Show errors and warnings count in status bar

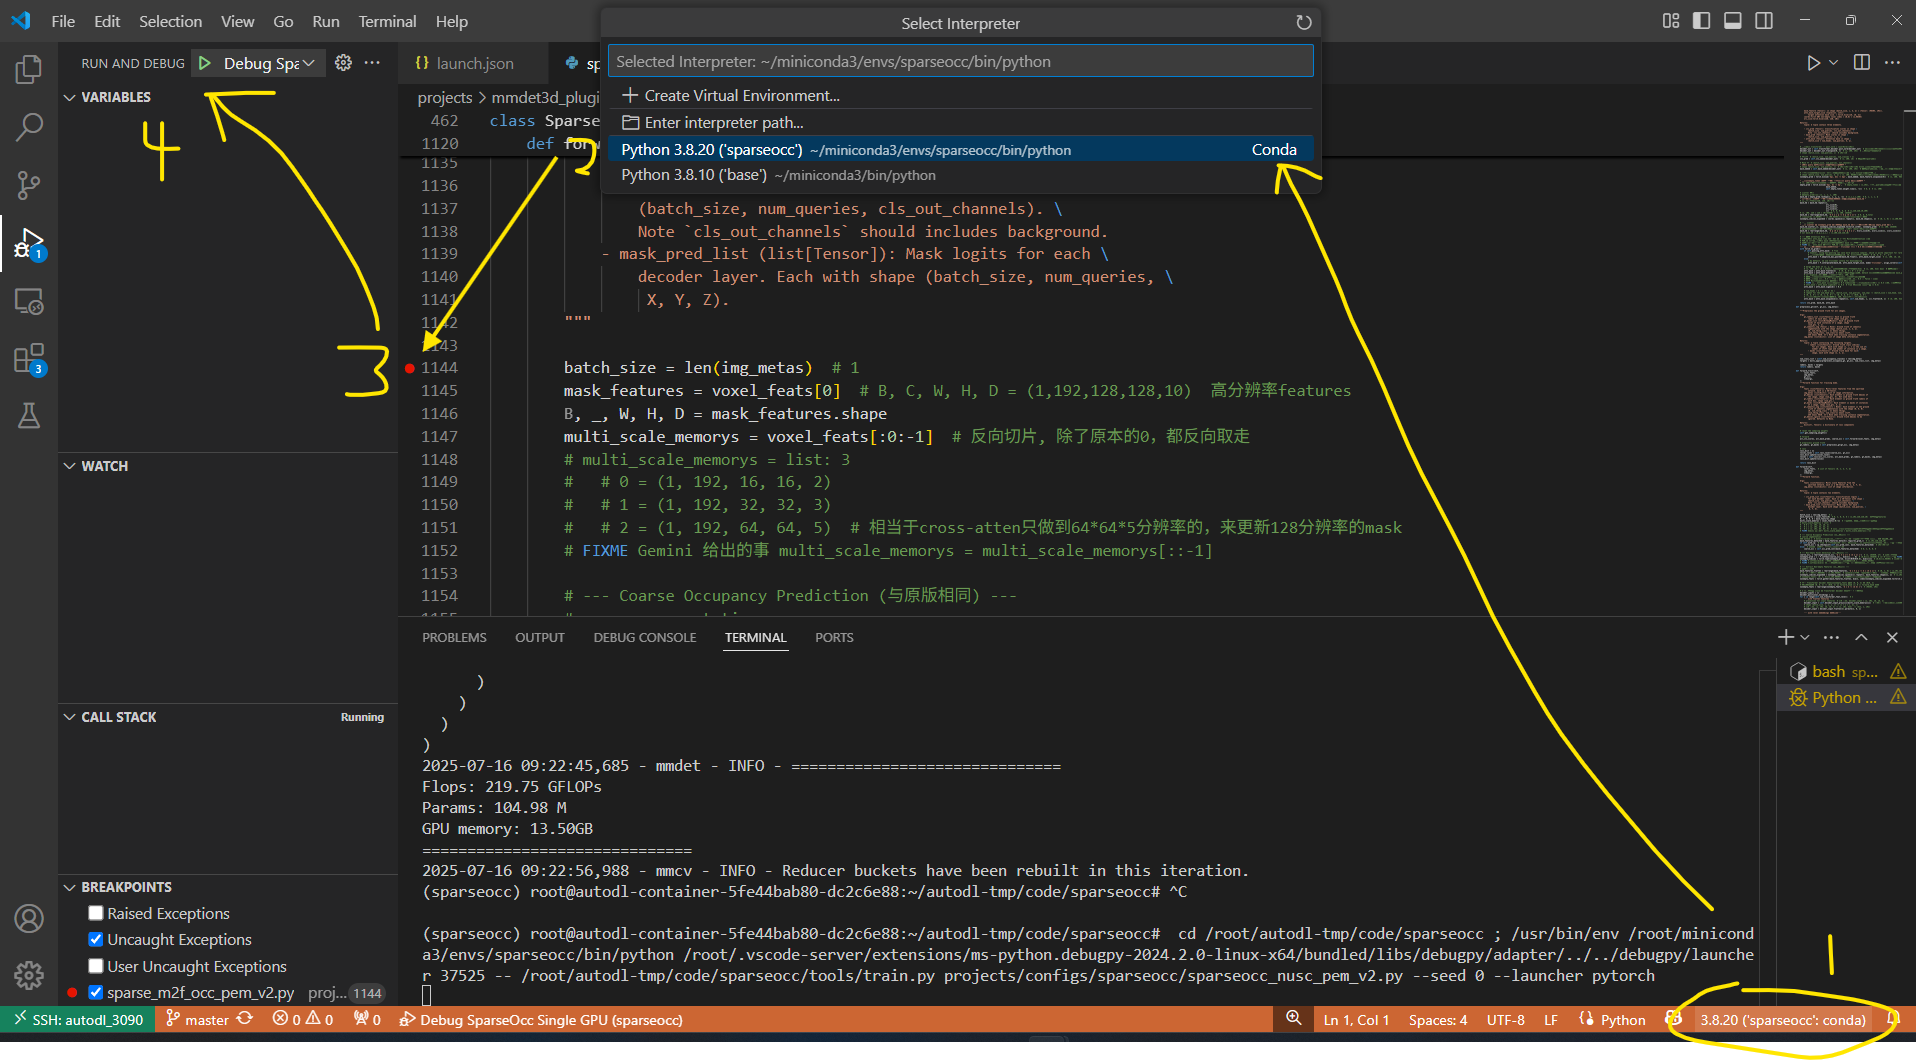[x=303, y=1019]
